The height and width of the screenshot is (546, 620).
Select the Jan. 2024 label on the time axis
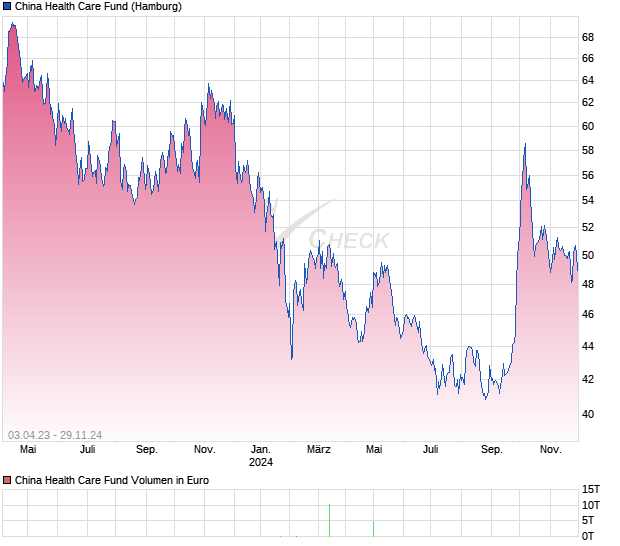point(261,456)
